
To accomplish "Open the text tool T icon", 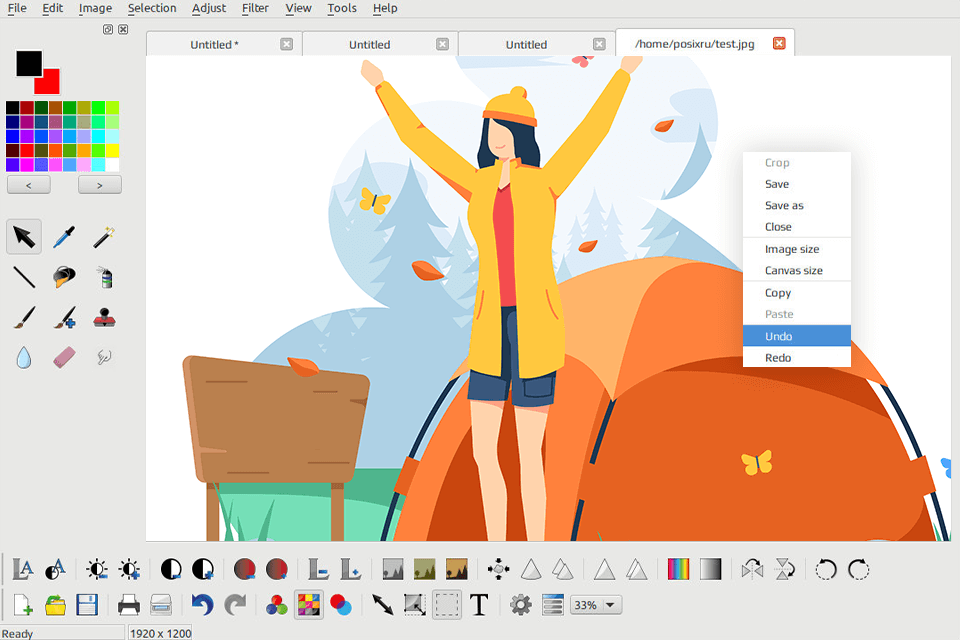I will click(x=479, y=605).
